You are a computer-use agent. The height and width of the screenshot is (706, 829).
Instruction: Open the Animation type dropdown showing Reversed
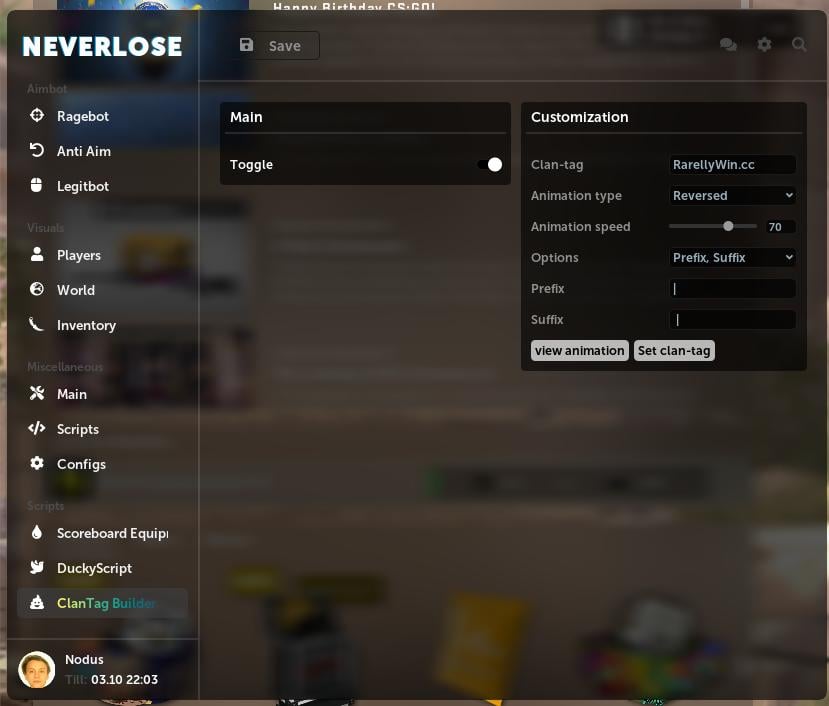(x=733, y=195)
